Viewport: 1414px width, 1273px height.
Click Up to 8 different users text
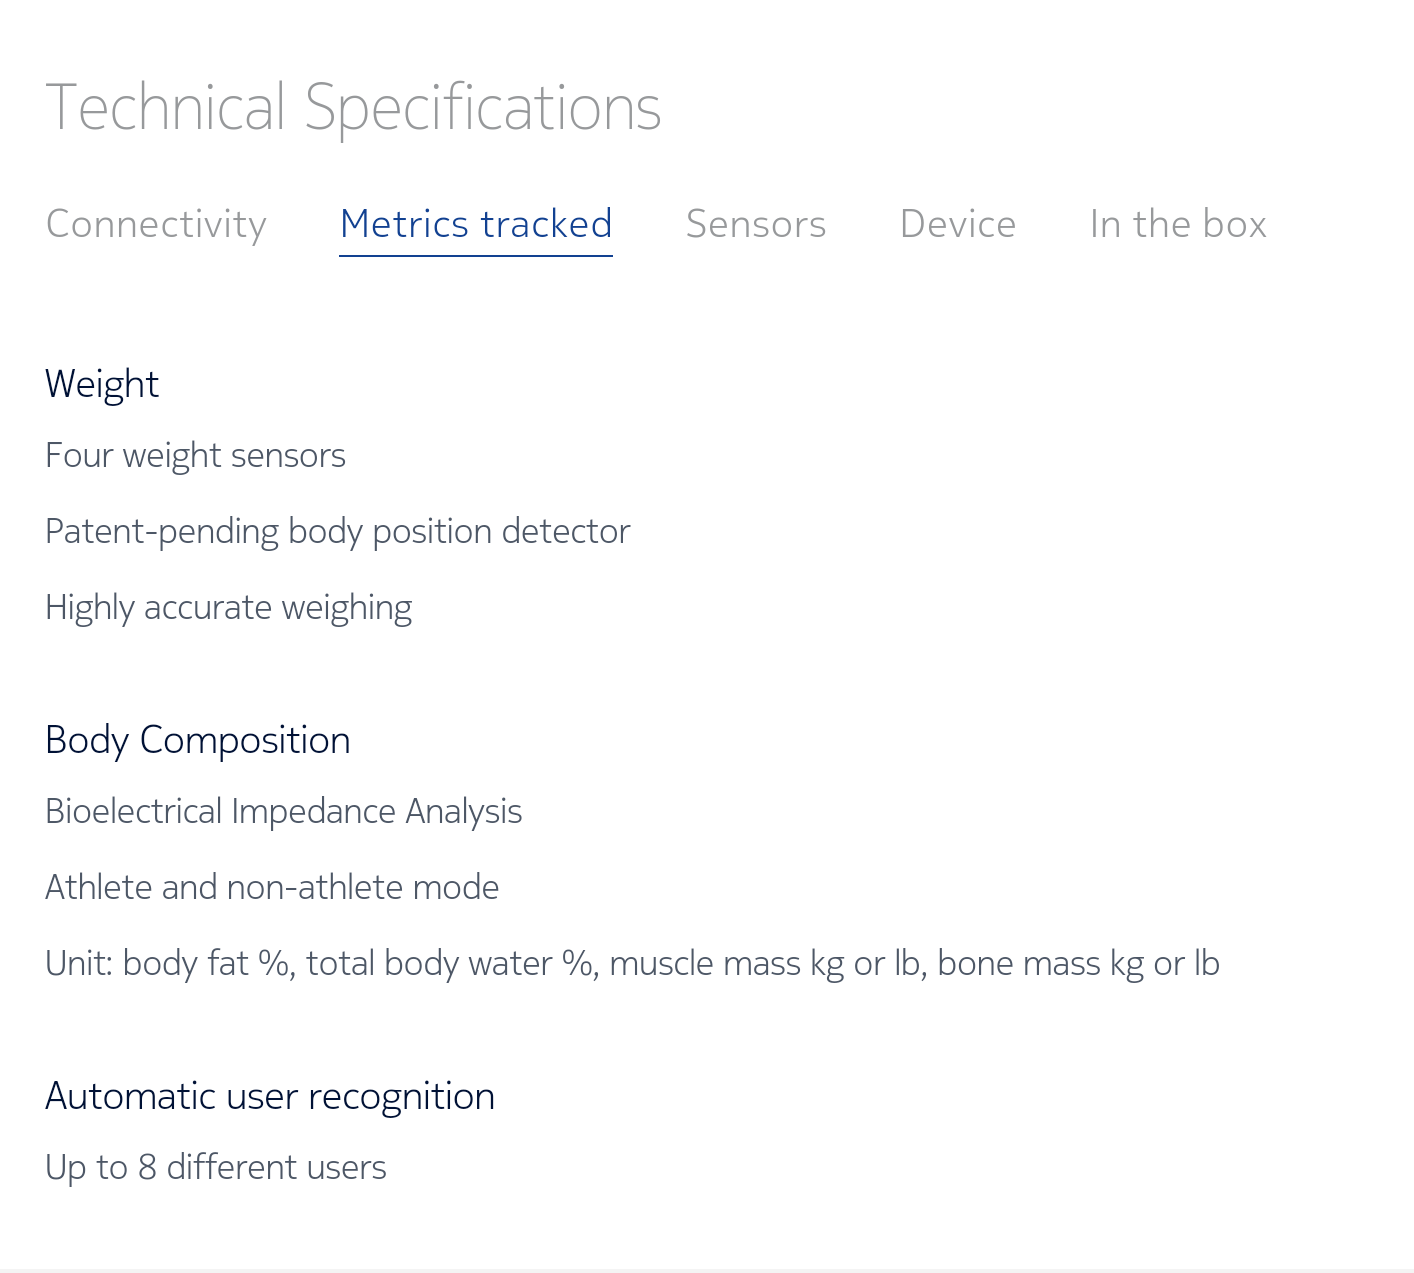[x=216, y=1168]
